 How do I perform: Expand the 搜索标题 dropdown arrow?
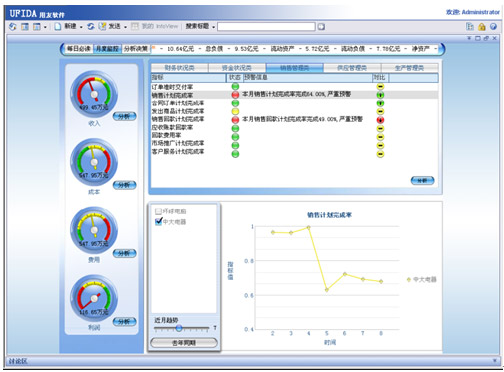(x=213, y=27)
